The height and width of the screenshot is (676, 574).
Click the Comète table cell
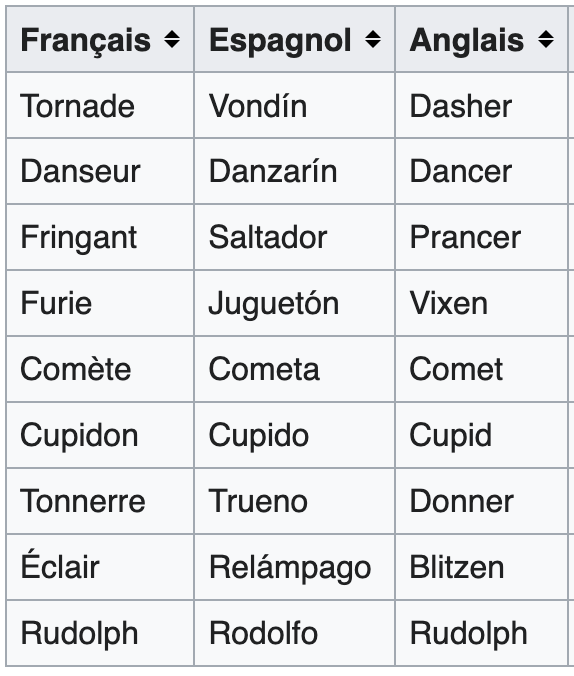point(100,369)
